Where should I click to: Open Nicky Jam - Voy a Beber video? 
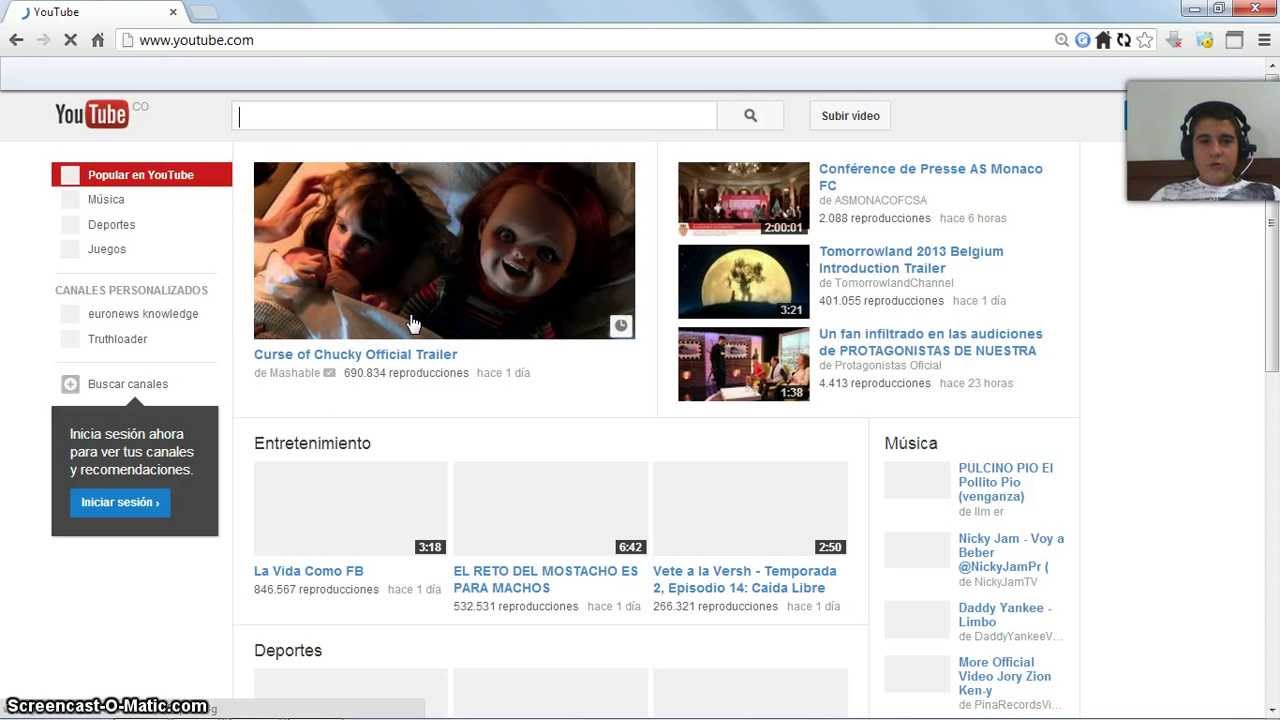point(1011,552)
